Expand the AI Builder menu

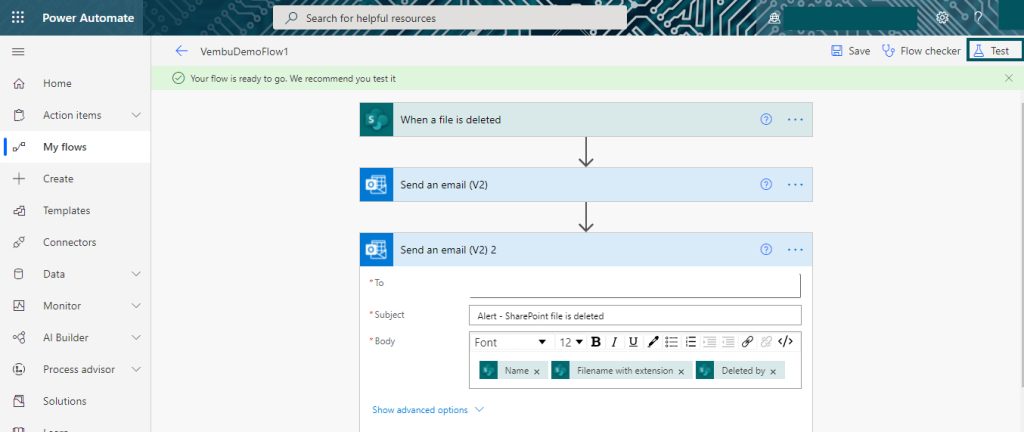click(x=136, y=337)
